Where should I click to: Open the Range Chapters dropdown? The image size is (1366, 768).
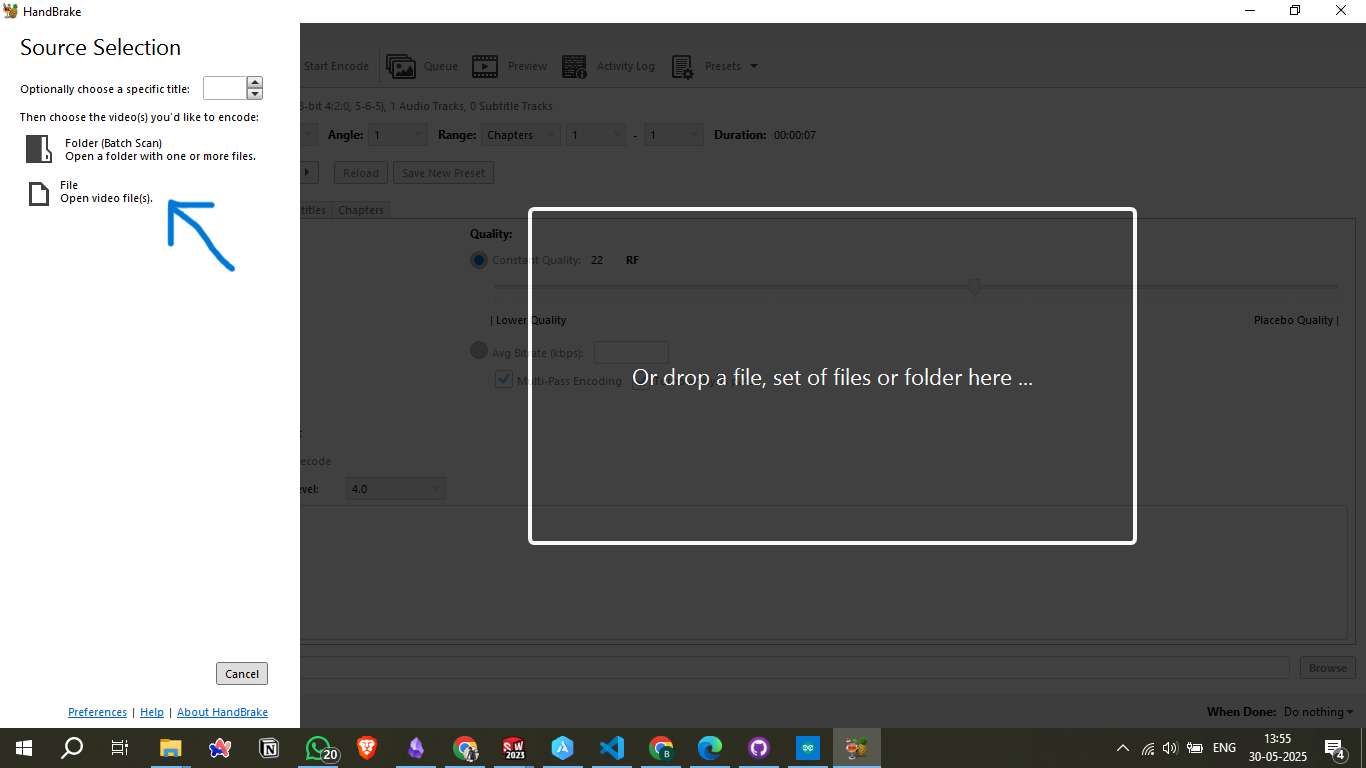coord(520,135)
